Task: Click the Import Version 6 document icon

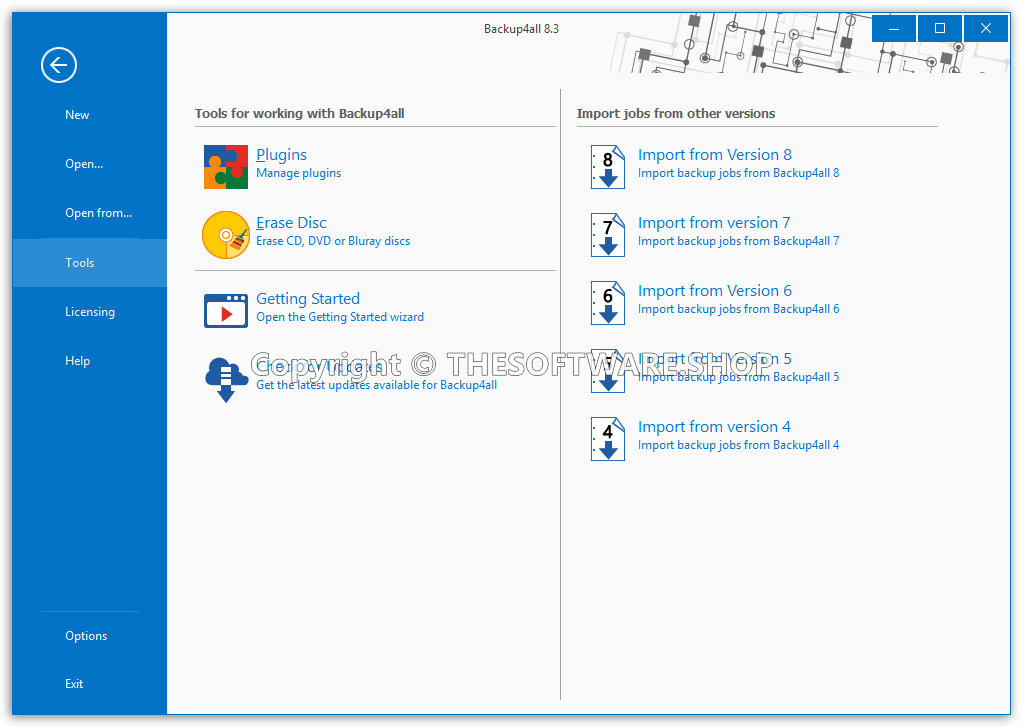Action: click(607, 303)
